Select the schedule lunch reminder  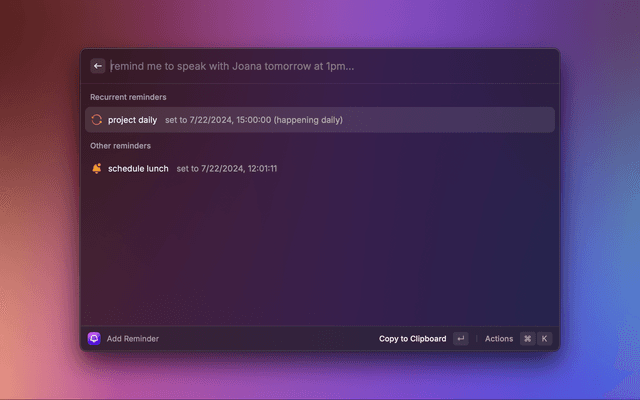138,168
